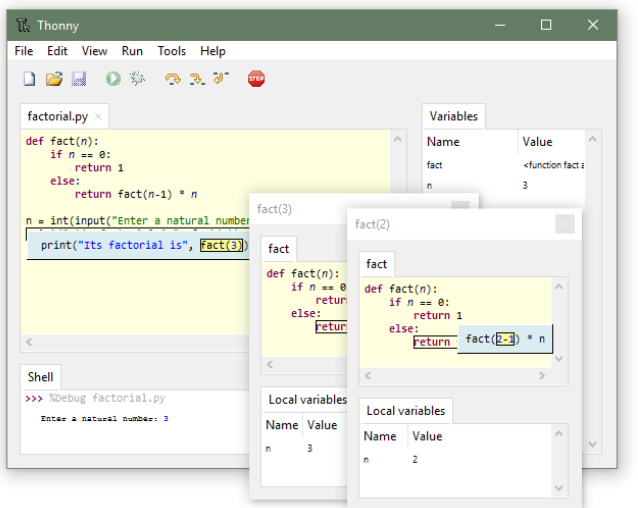This screenshot has height=508, width=638.
Task: Click the fact(2) window title
Action: point(372,224)
